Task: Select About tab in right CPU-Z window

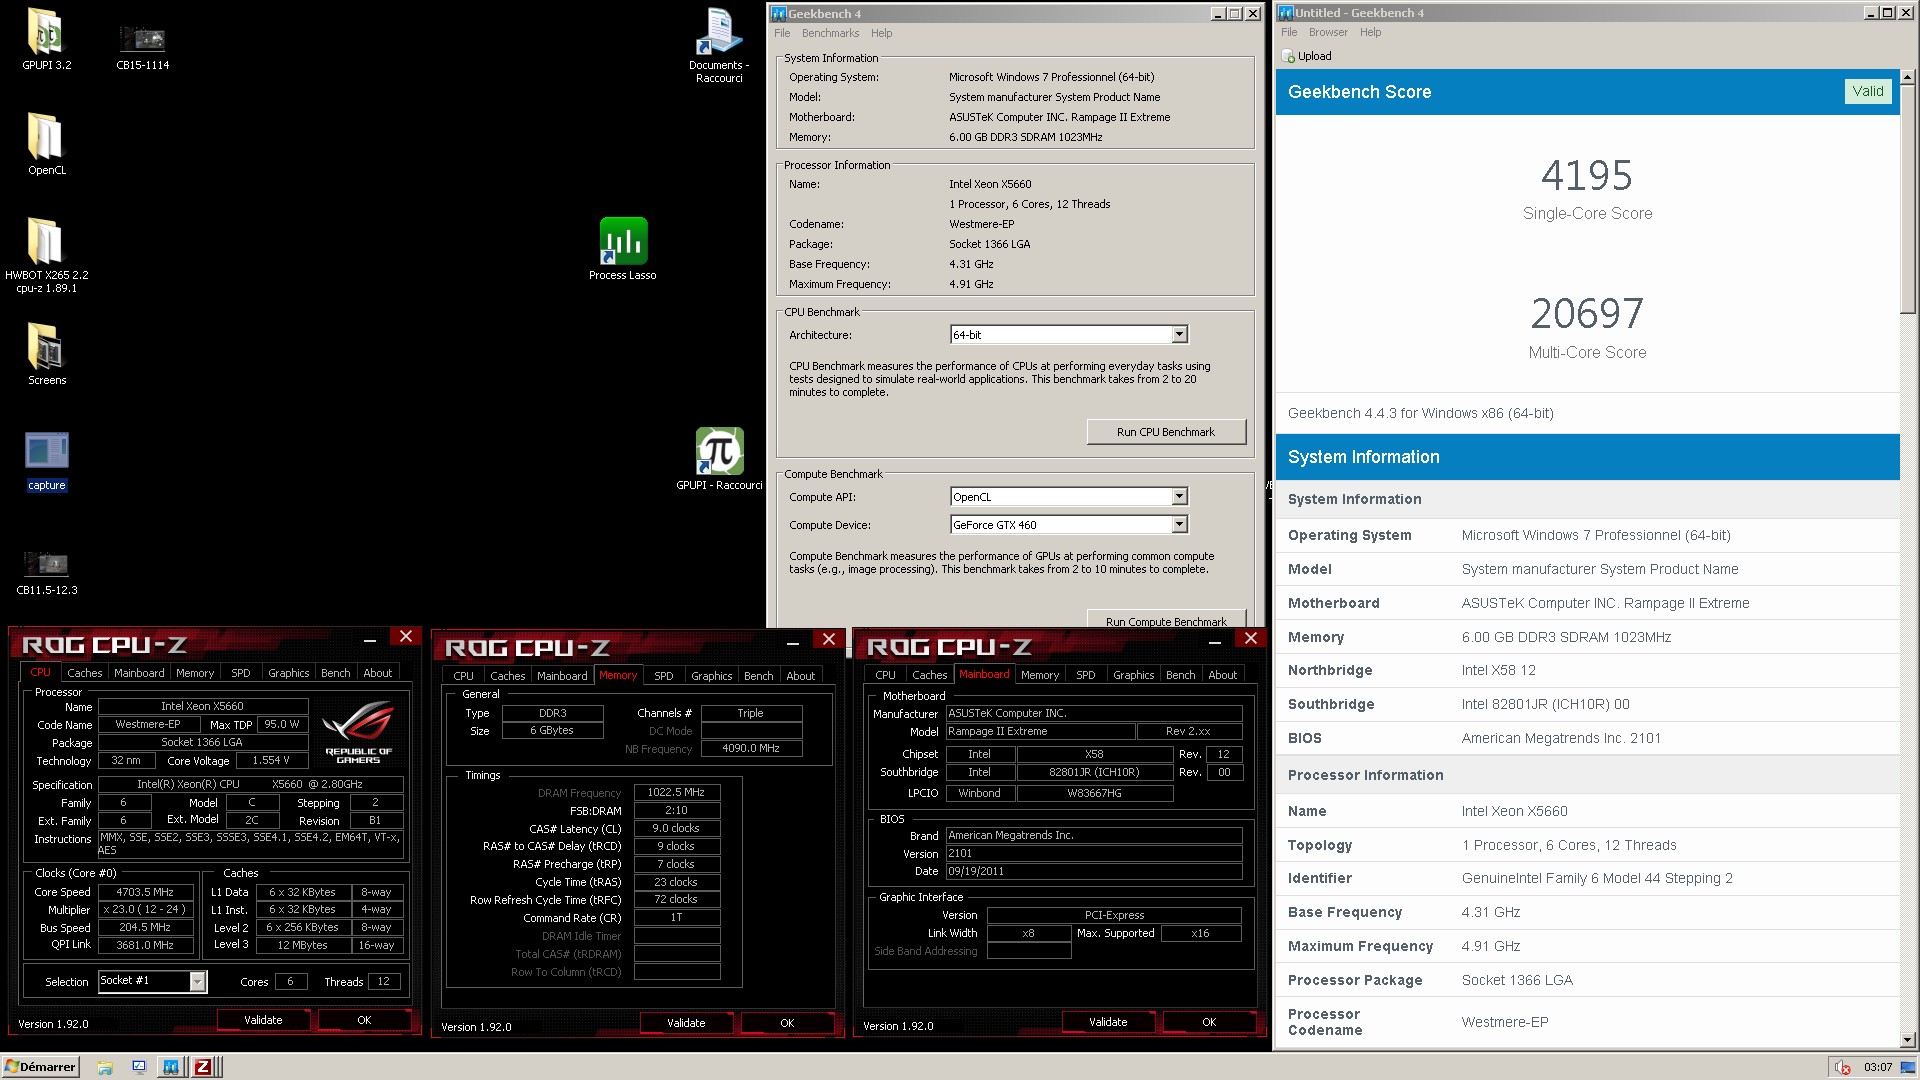Action: [1222, 675]
